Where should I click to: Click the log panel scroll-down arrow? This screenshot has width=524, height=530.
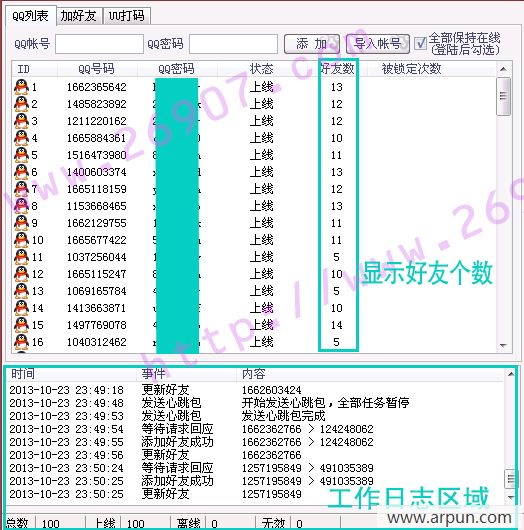click(x=510, y=497)
